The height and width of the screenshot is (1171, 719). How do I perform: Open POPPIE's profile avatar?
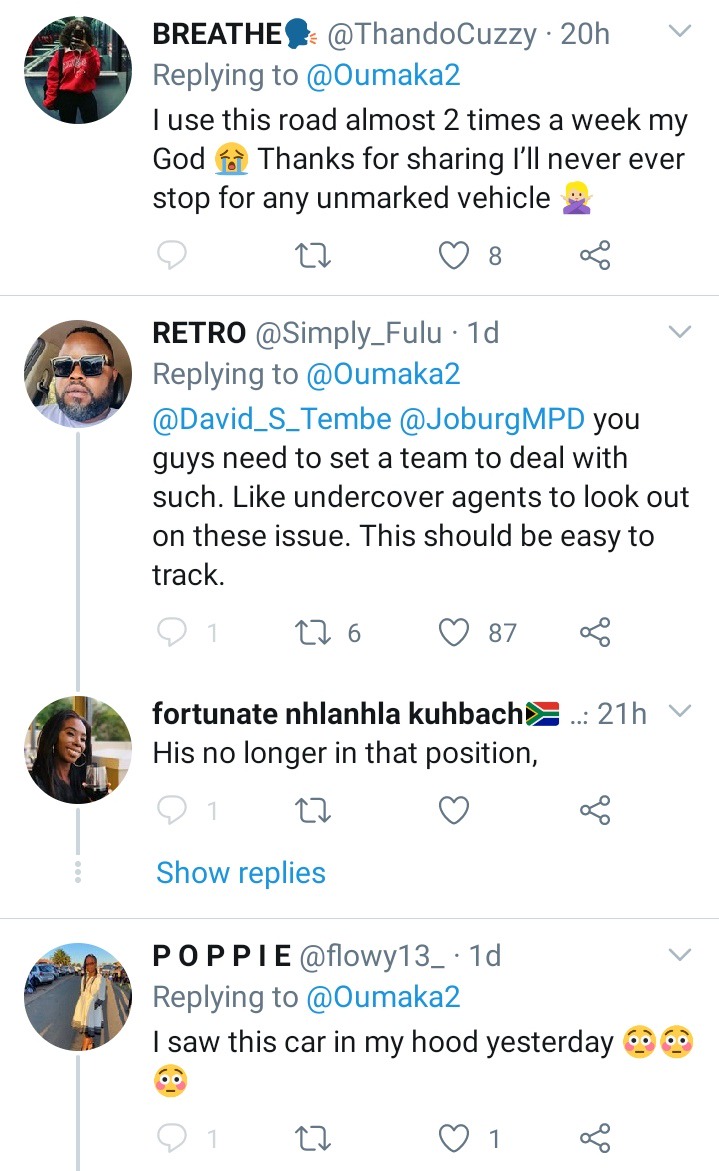pos(78,997)
